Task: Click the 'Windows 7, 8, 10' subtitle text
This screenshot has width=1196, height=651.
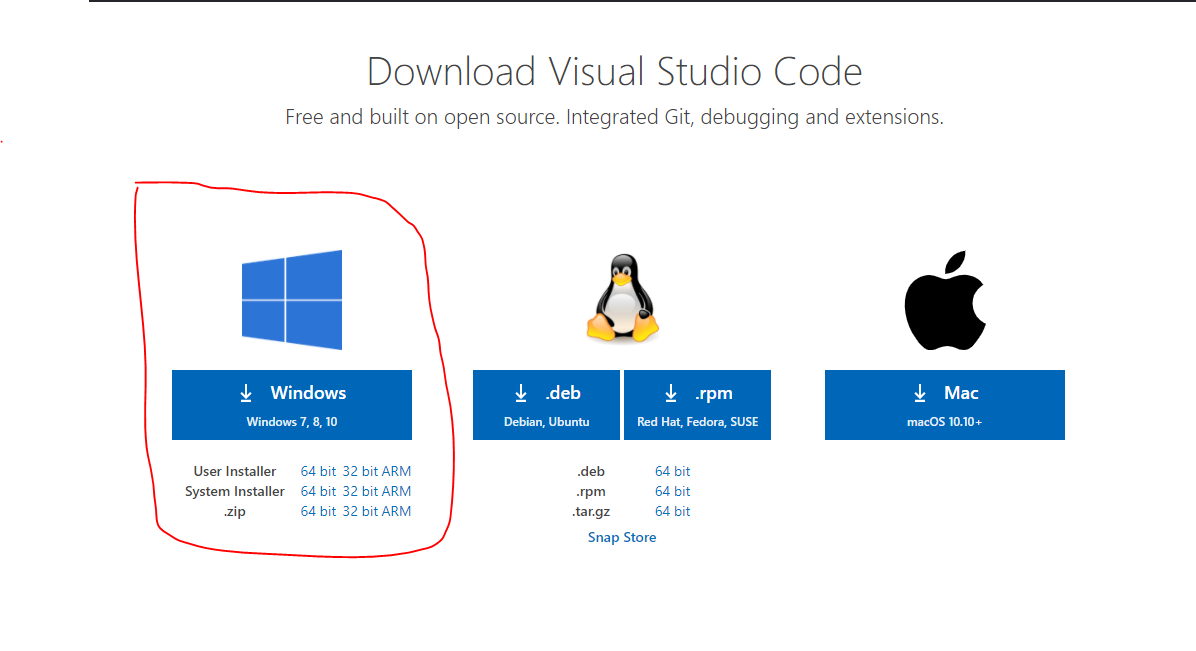Action: click(x=292, y=422)
